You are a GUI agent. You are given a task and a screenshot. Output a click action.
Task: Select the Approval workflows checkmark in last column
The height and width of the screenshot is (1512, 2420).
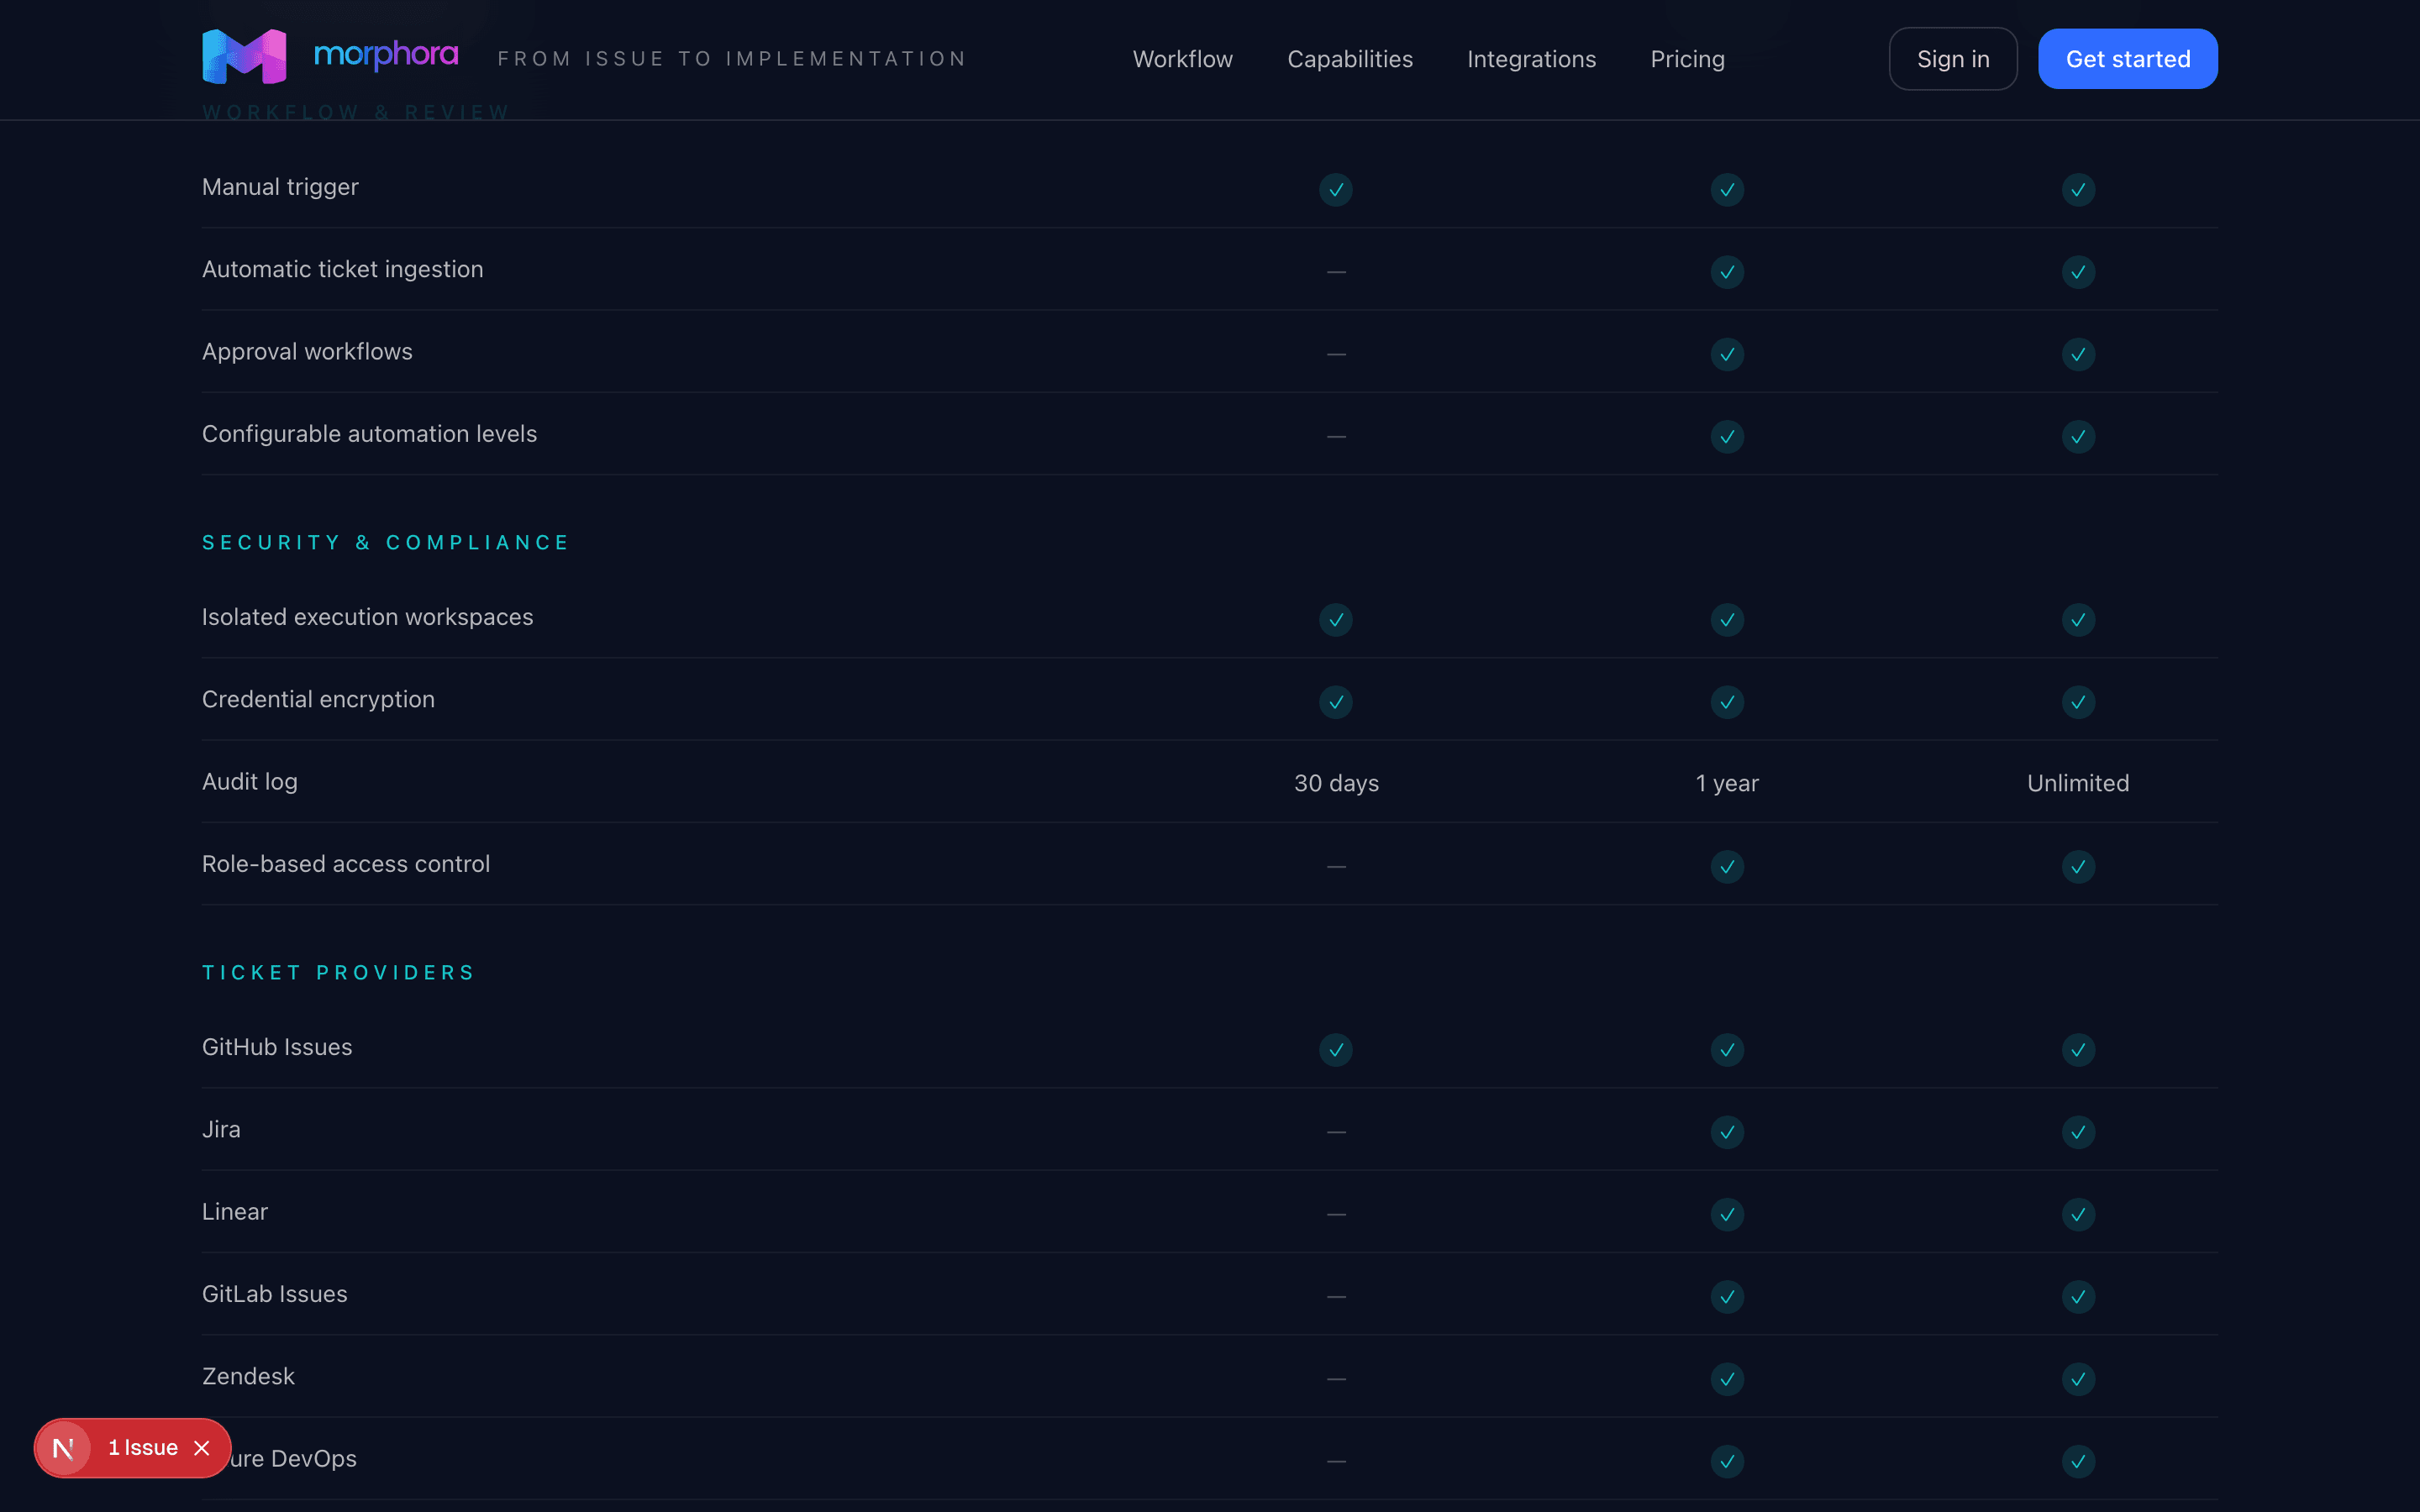point(2078,354)
